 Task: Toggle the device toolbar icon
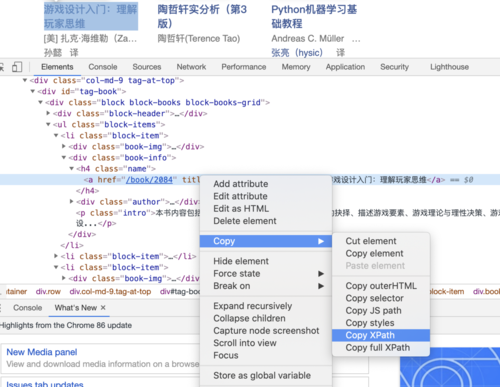point(17,67)
